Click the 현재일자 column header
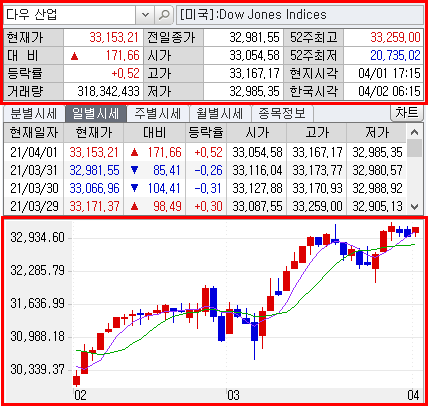This screenshot has width=428, height=406. [34, 133]
